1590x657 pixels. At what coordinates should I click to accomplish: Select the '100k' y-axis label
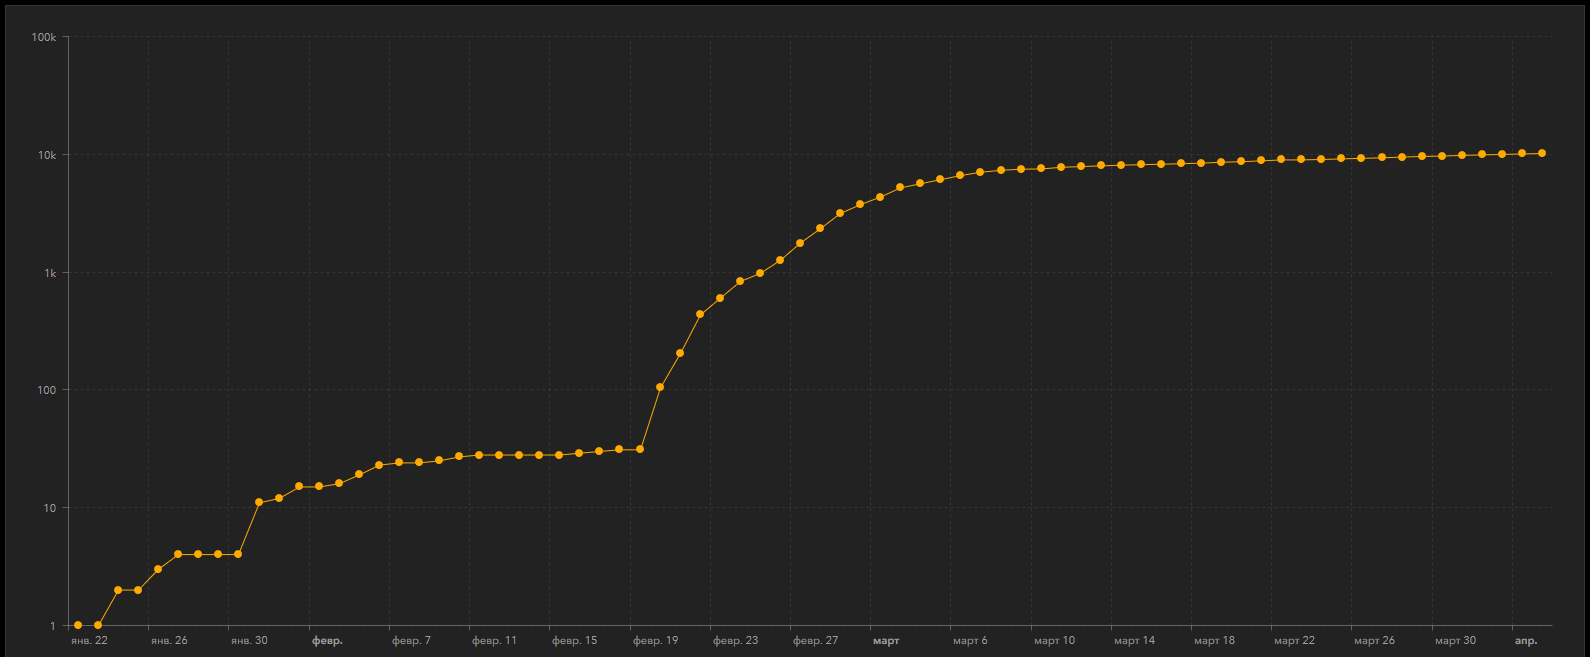[x=44, y=37]
